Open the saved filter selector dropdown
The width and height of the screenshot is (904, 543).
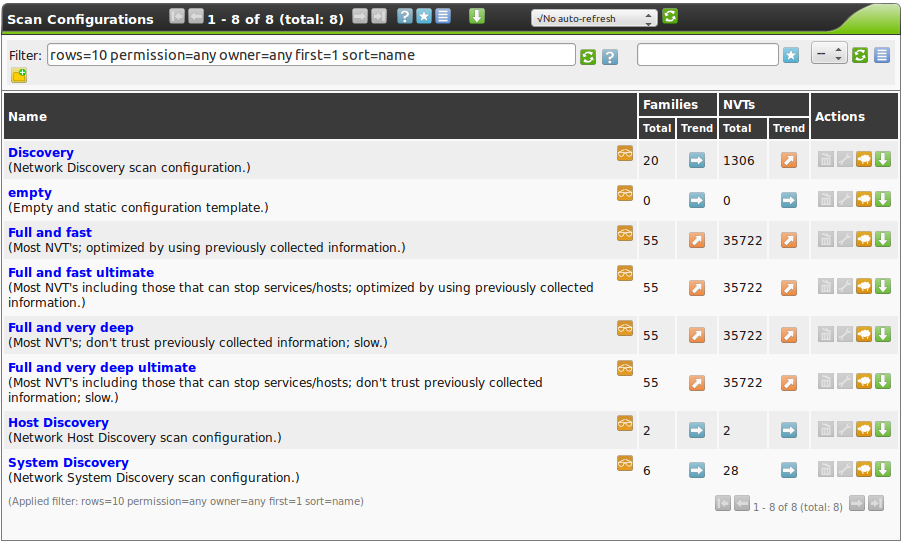(829, 55)
